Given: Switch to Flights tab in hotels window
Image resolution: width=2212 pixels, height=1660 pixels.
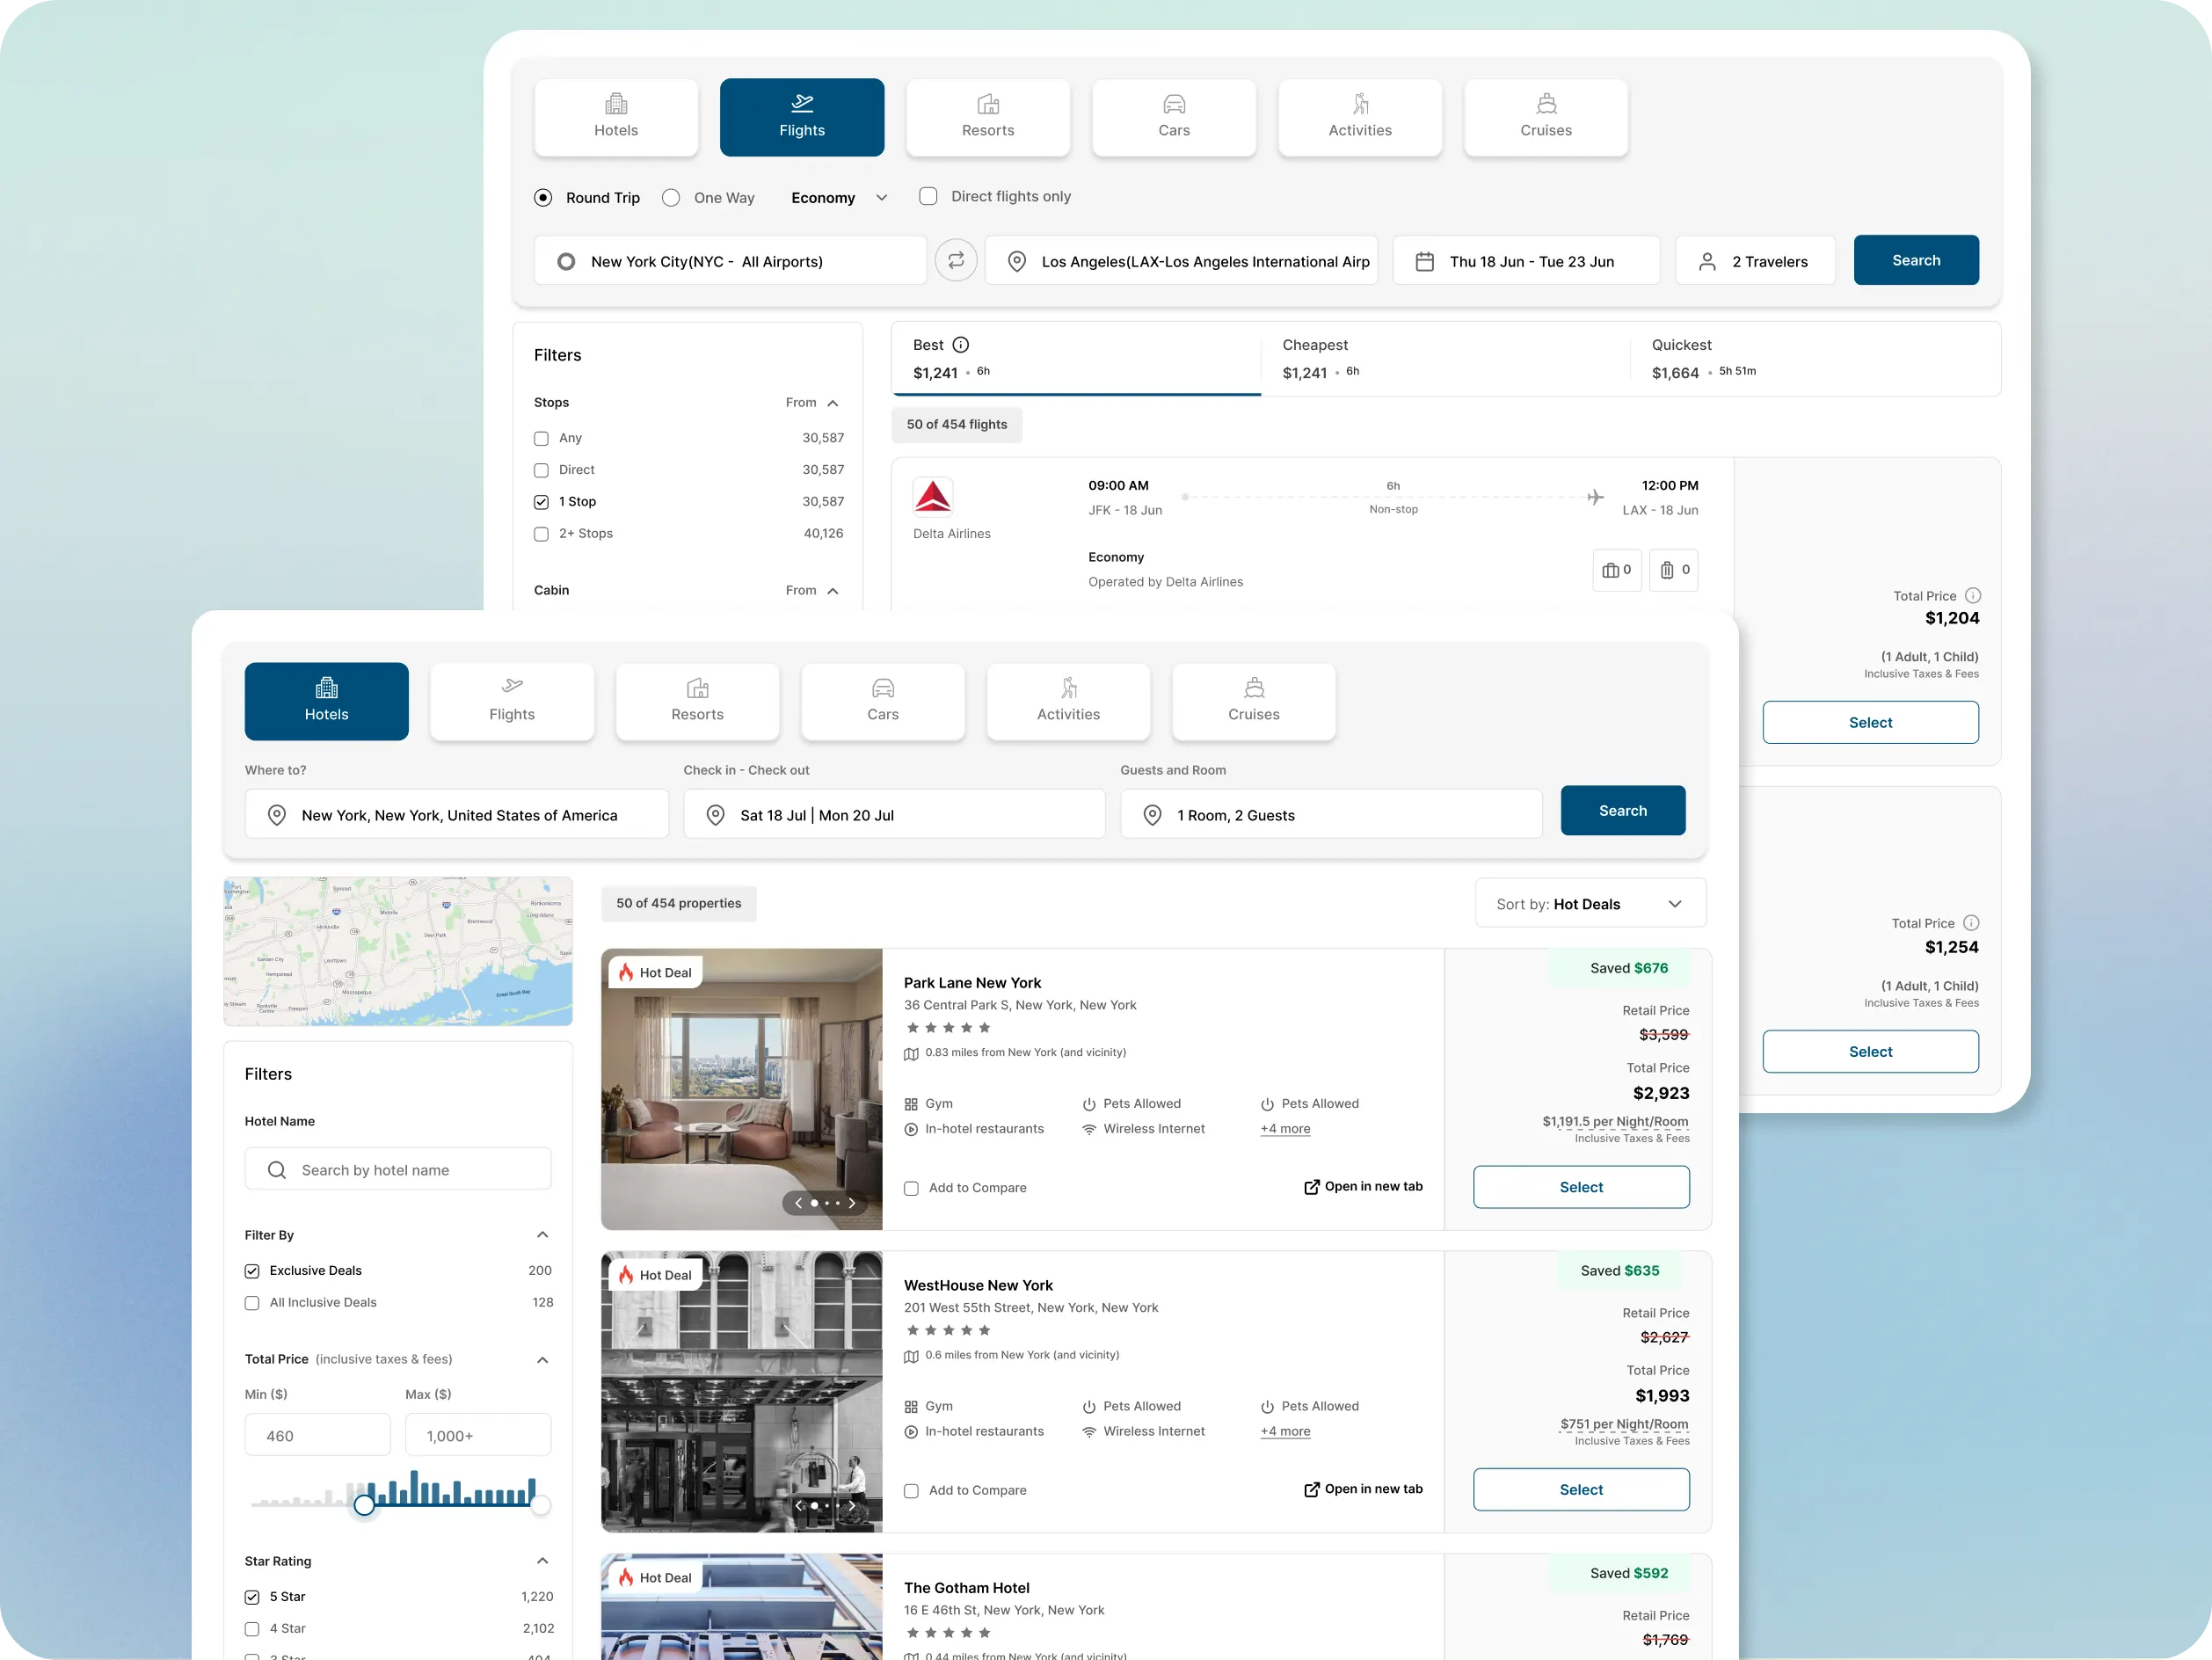Looking at the screenshot, I should pos(512,702).
